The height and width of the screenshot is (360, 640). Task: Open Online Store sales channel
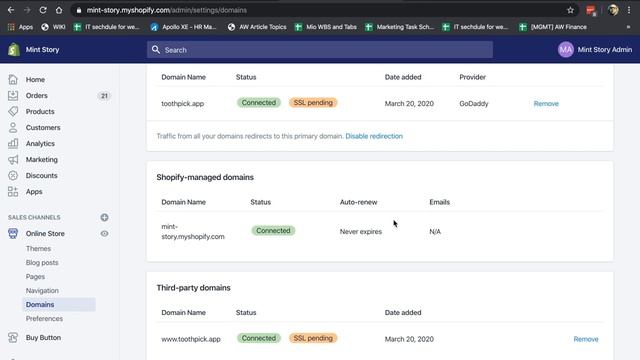point(45,233)
